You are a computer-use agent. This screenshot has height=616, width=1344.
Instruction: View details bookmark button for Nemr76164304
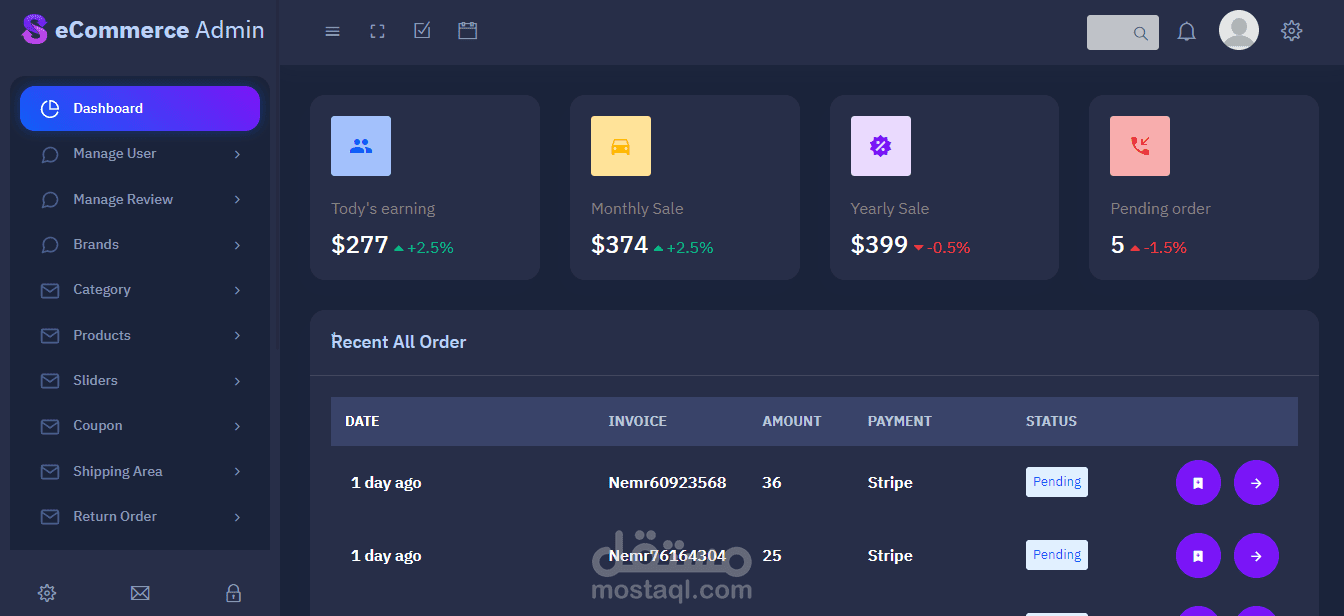[1198, 556]
